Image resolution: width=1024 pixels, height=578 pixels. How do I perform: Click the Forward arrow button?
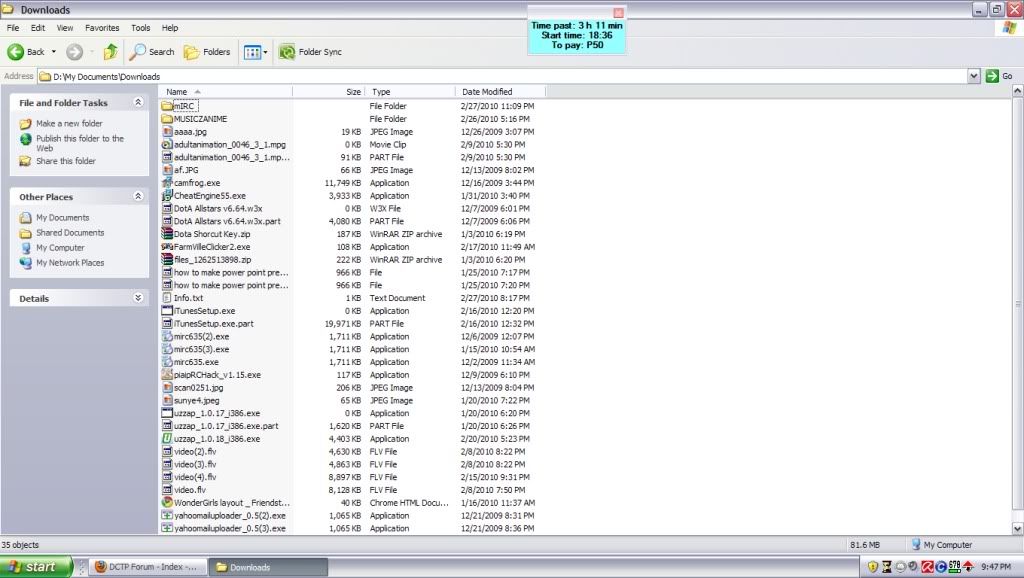(x=75, y=52)
